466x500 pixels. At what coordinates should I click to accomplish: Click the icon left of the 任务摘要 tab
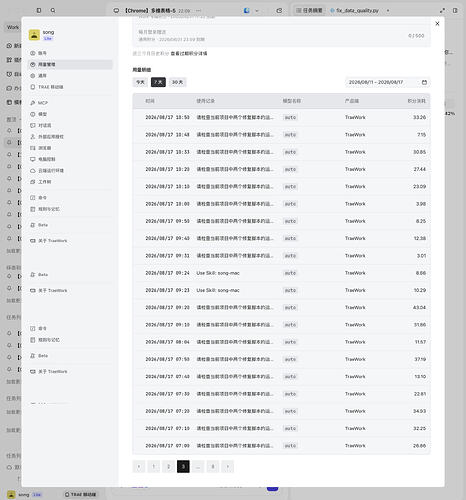point(299,11)
